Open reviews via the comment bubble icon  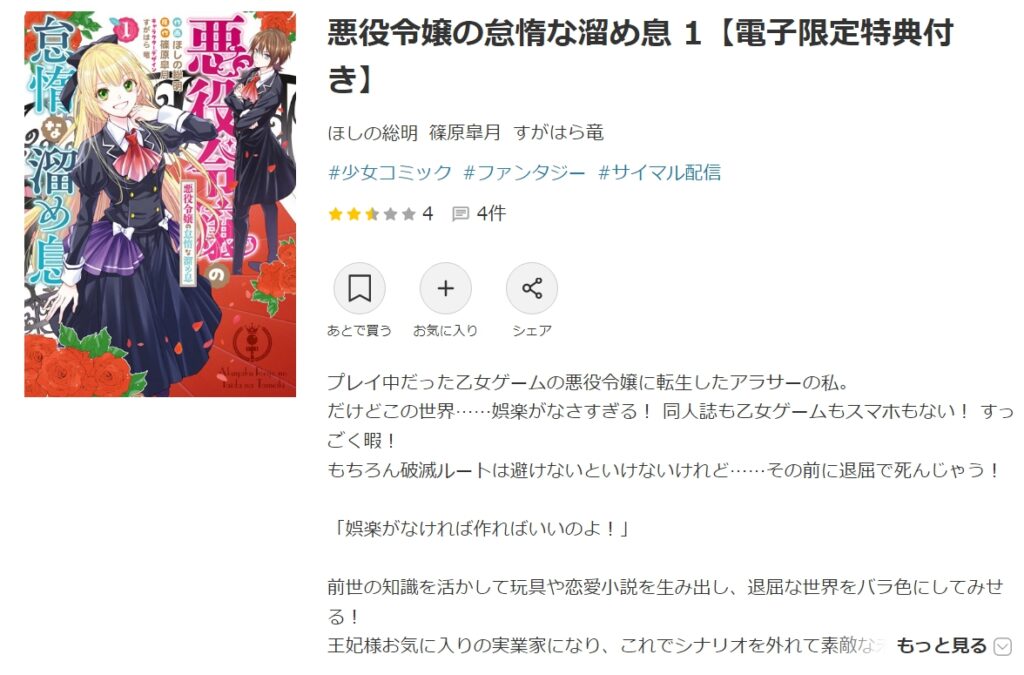(x=460, y=213)
